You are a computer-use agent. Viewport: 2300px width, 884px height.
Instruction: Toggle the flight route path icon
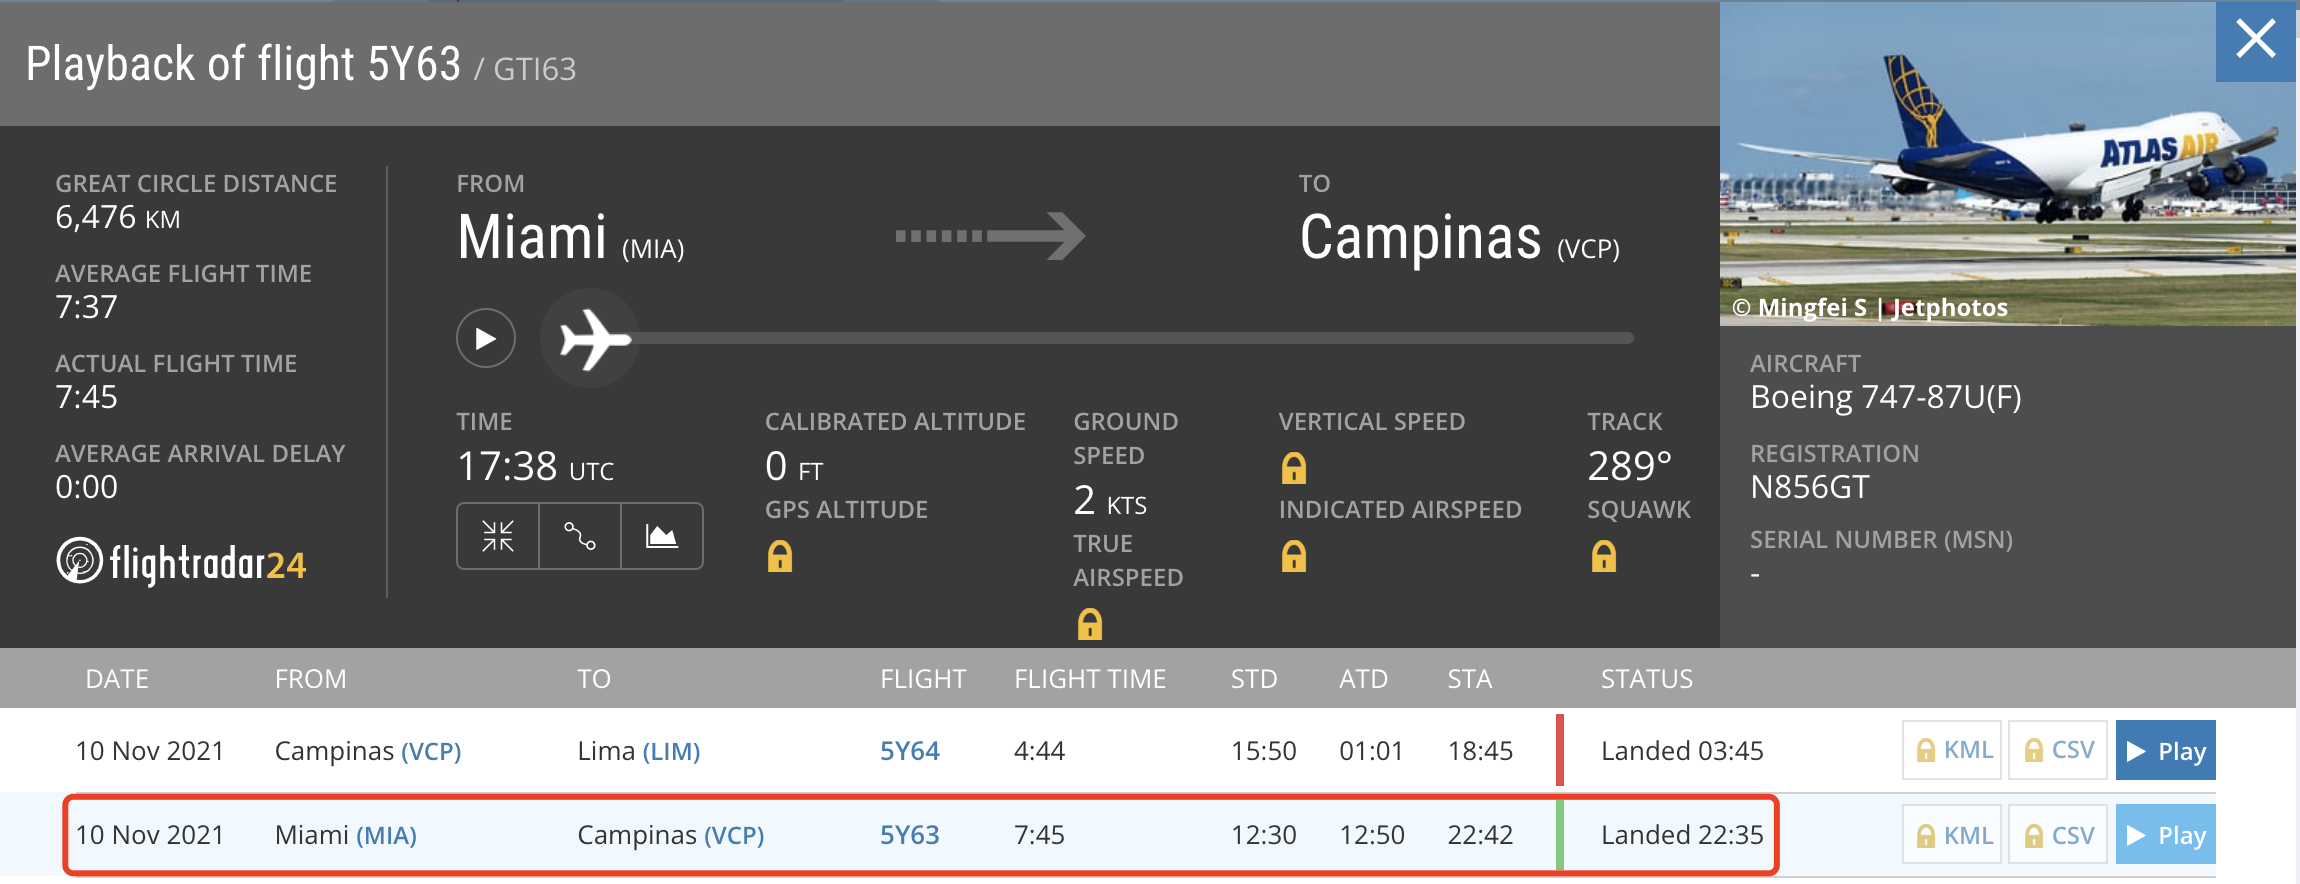580,536
